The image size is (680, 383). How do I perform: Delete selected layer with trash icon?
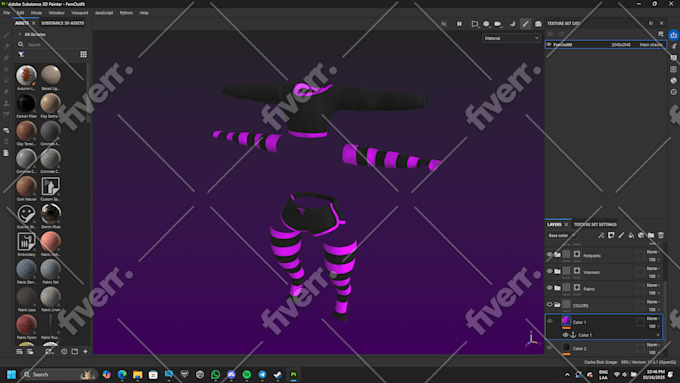tap(661, 235)
